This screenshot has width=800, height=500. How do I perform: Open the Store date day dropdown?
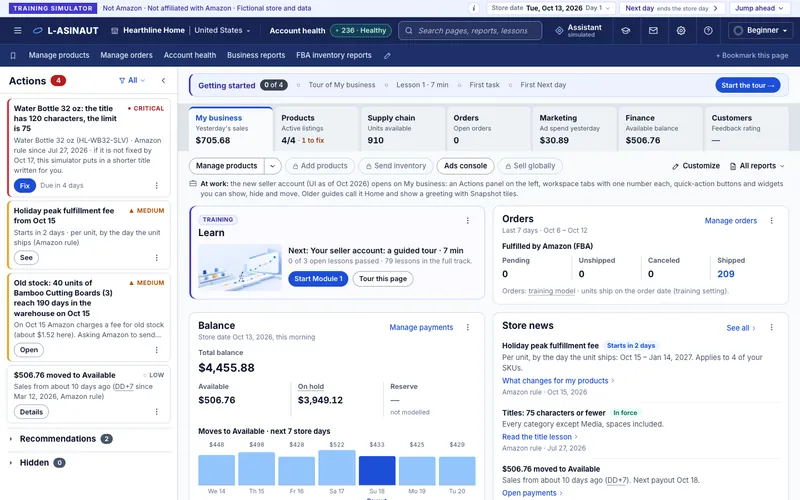[x=551, y=8]
